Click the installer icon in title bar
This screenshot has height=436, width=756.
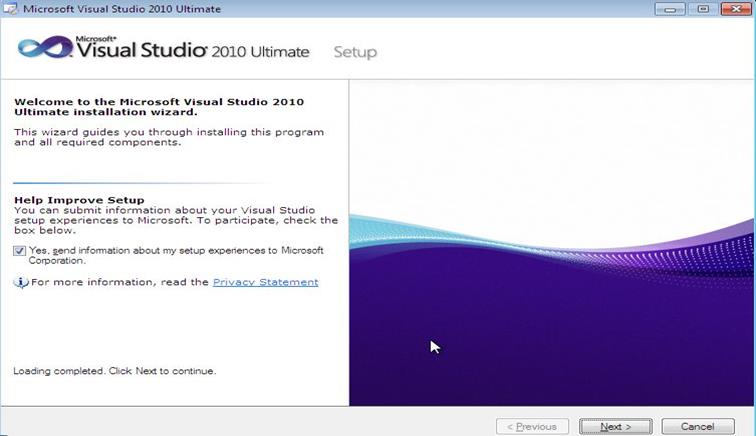[10, 9]
